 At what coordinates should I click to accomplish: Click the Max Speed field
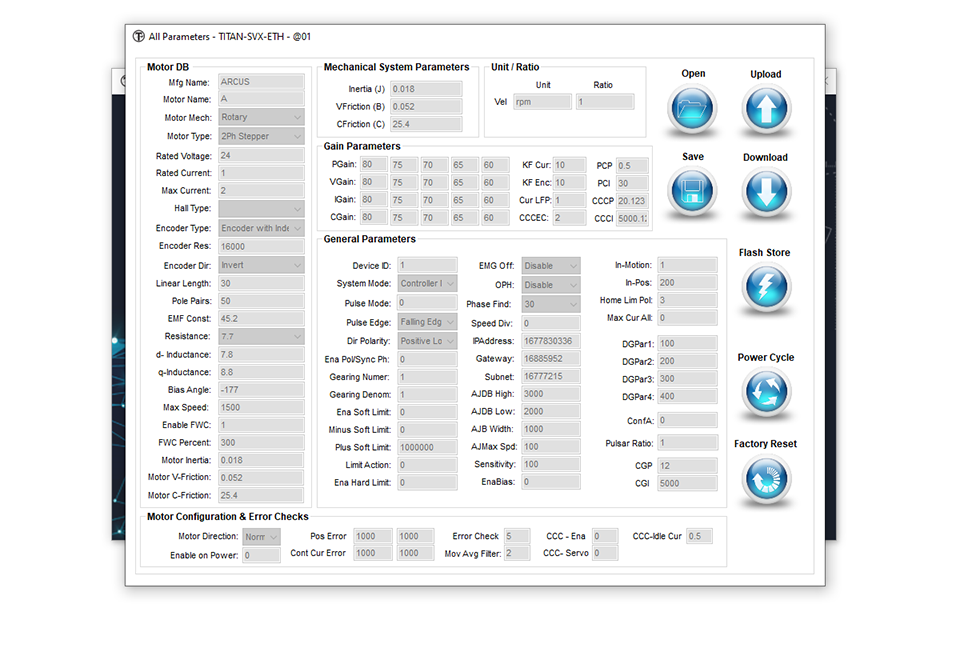pyautogui.click(x=261, y=408)
